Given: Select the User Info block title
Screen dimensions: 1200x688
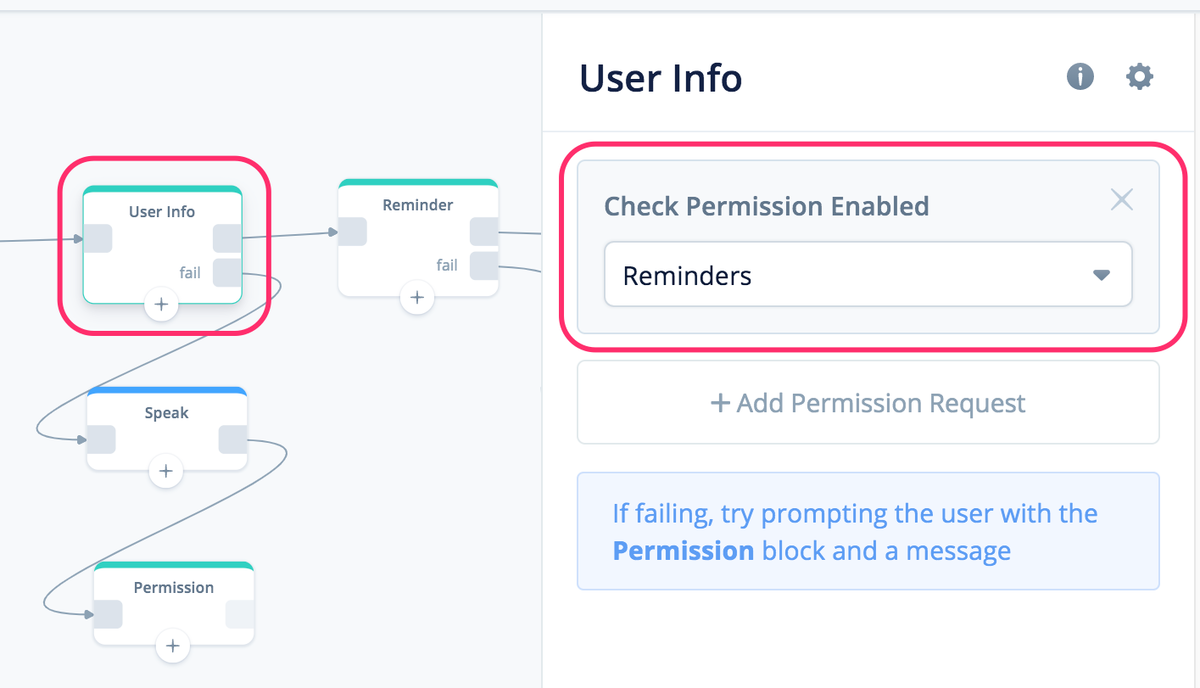Looking at the screenshot, I should 162,212.
